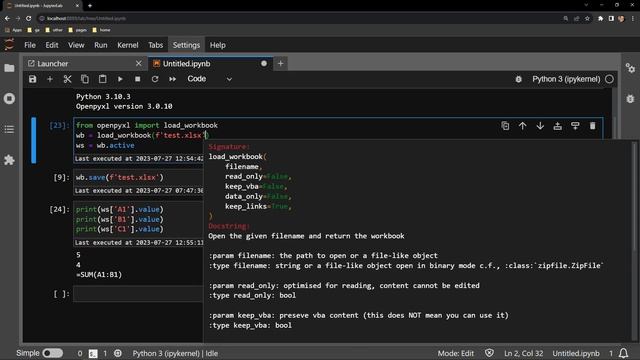Open the Settings menu
Viewport: 640px width, 360px height.
point(186,45)
